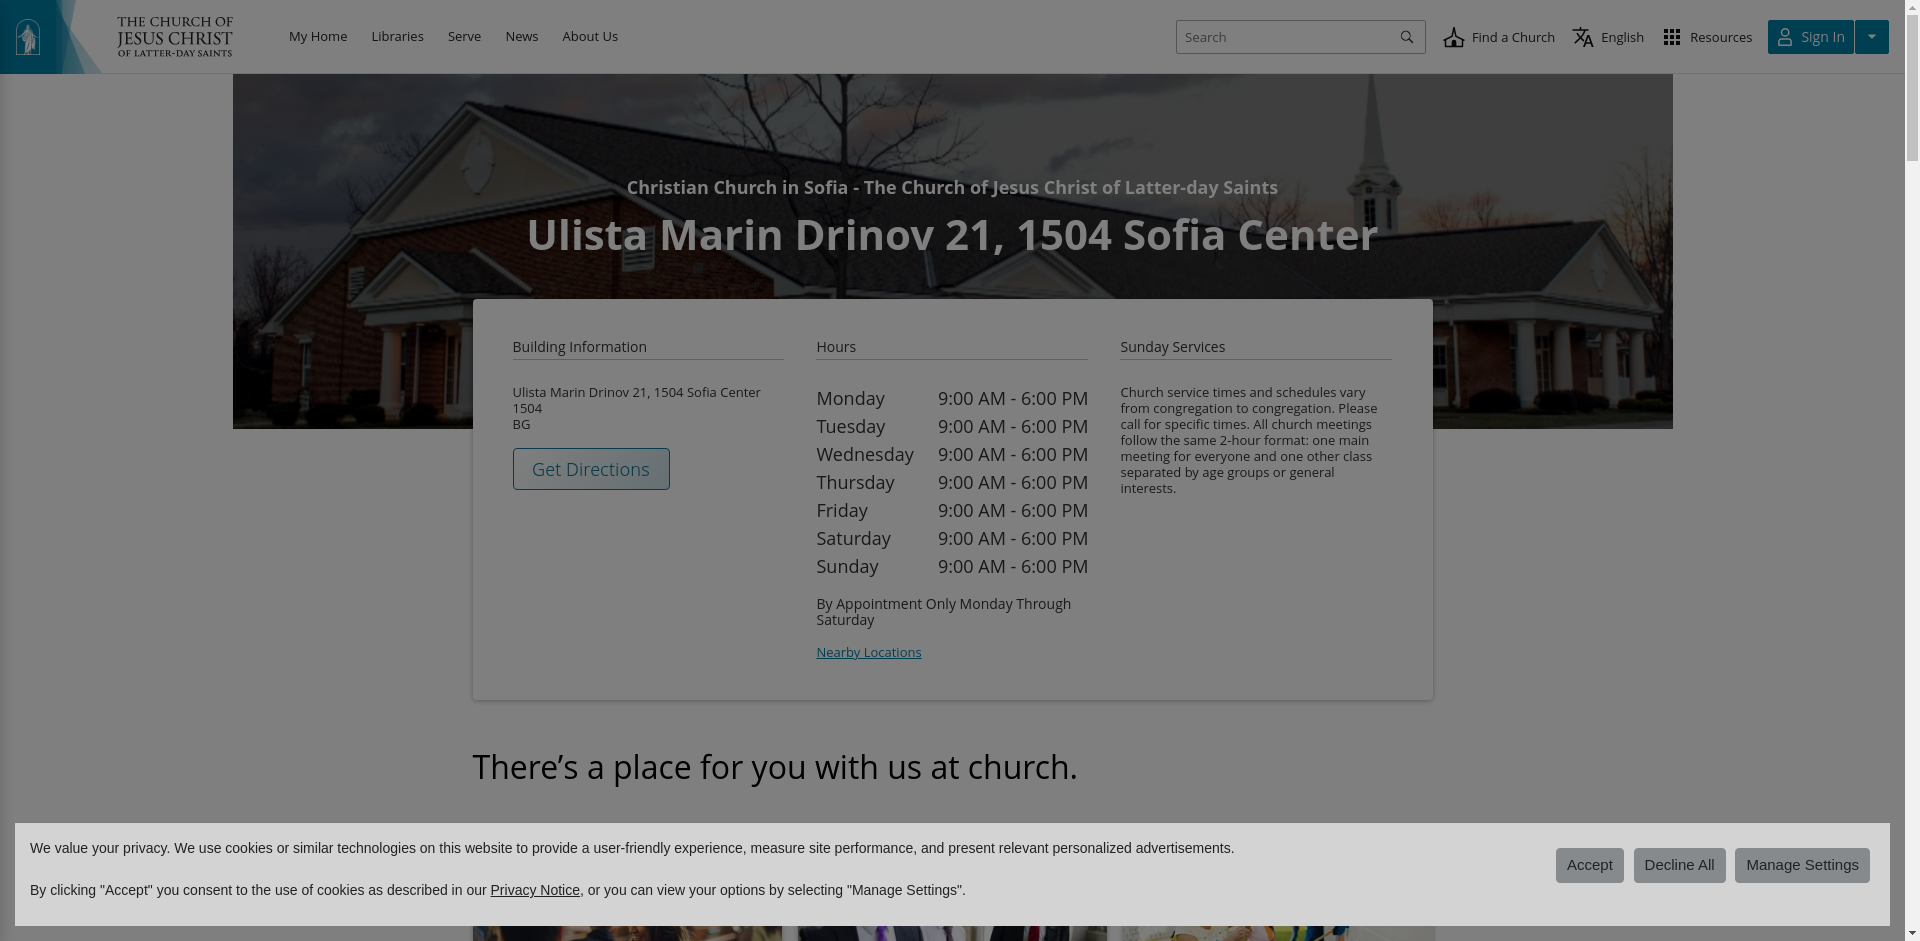The width and height of the screenshot is (1920, 941).
Task: Focus the Search input field
Action: [1283, 38]
